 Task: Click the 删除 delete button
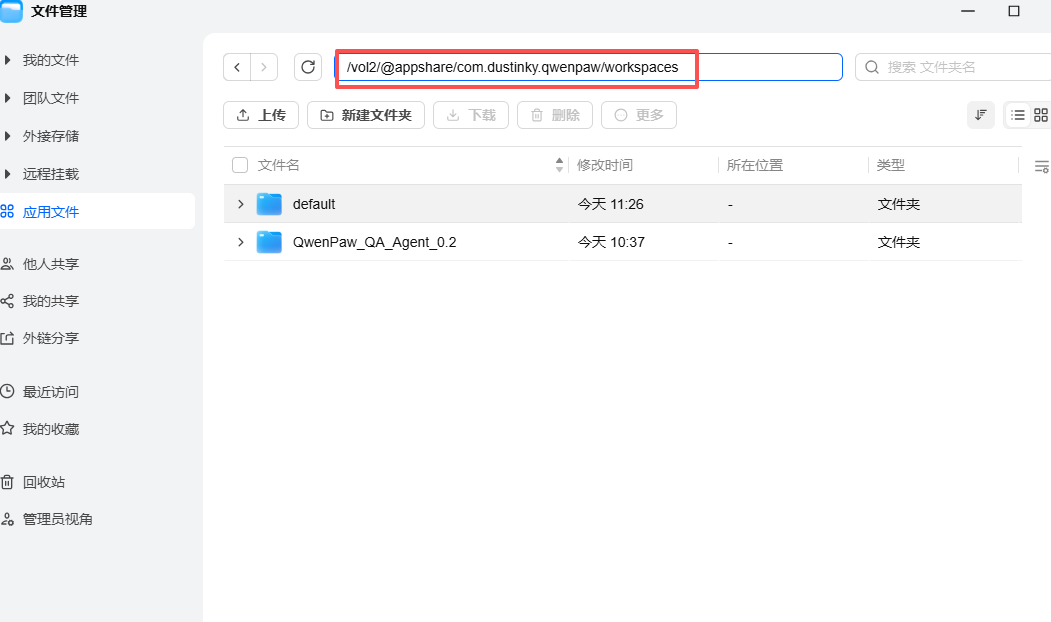555,115
